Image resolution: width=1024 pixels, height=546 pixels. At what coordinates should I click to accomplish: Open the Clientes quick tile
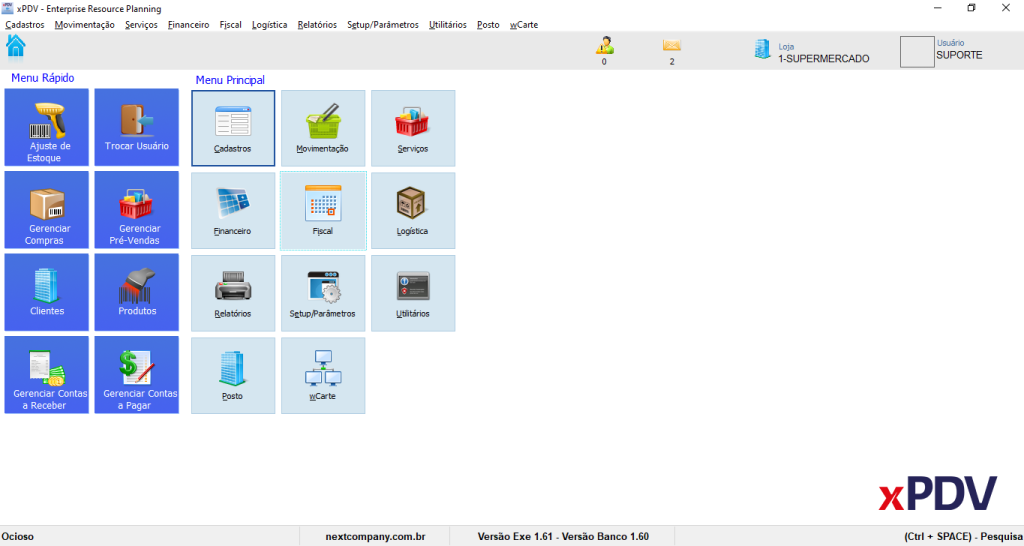[46, 292]
